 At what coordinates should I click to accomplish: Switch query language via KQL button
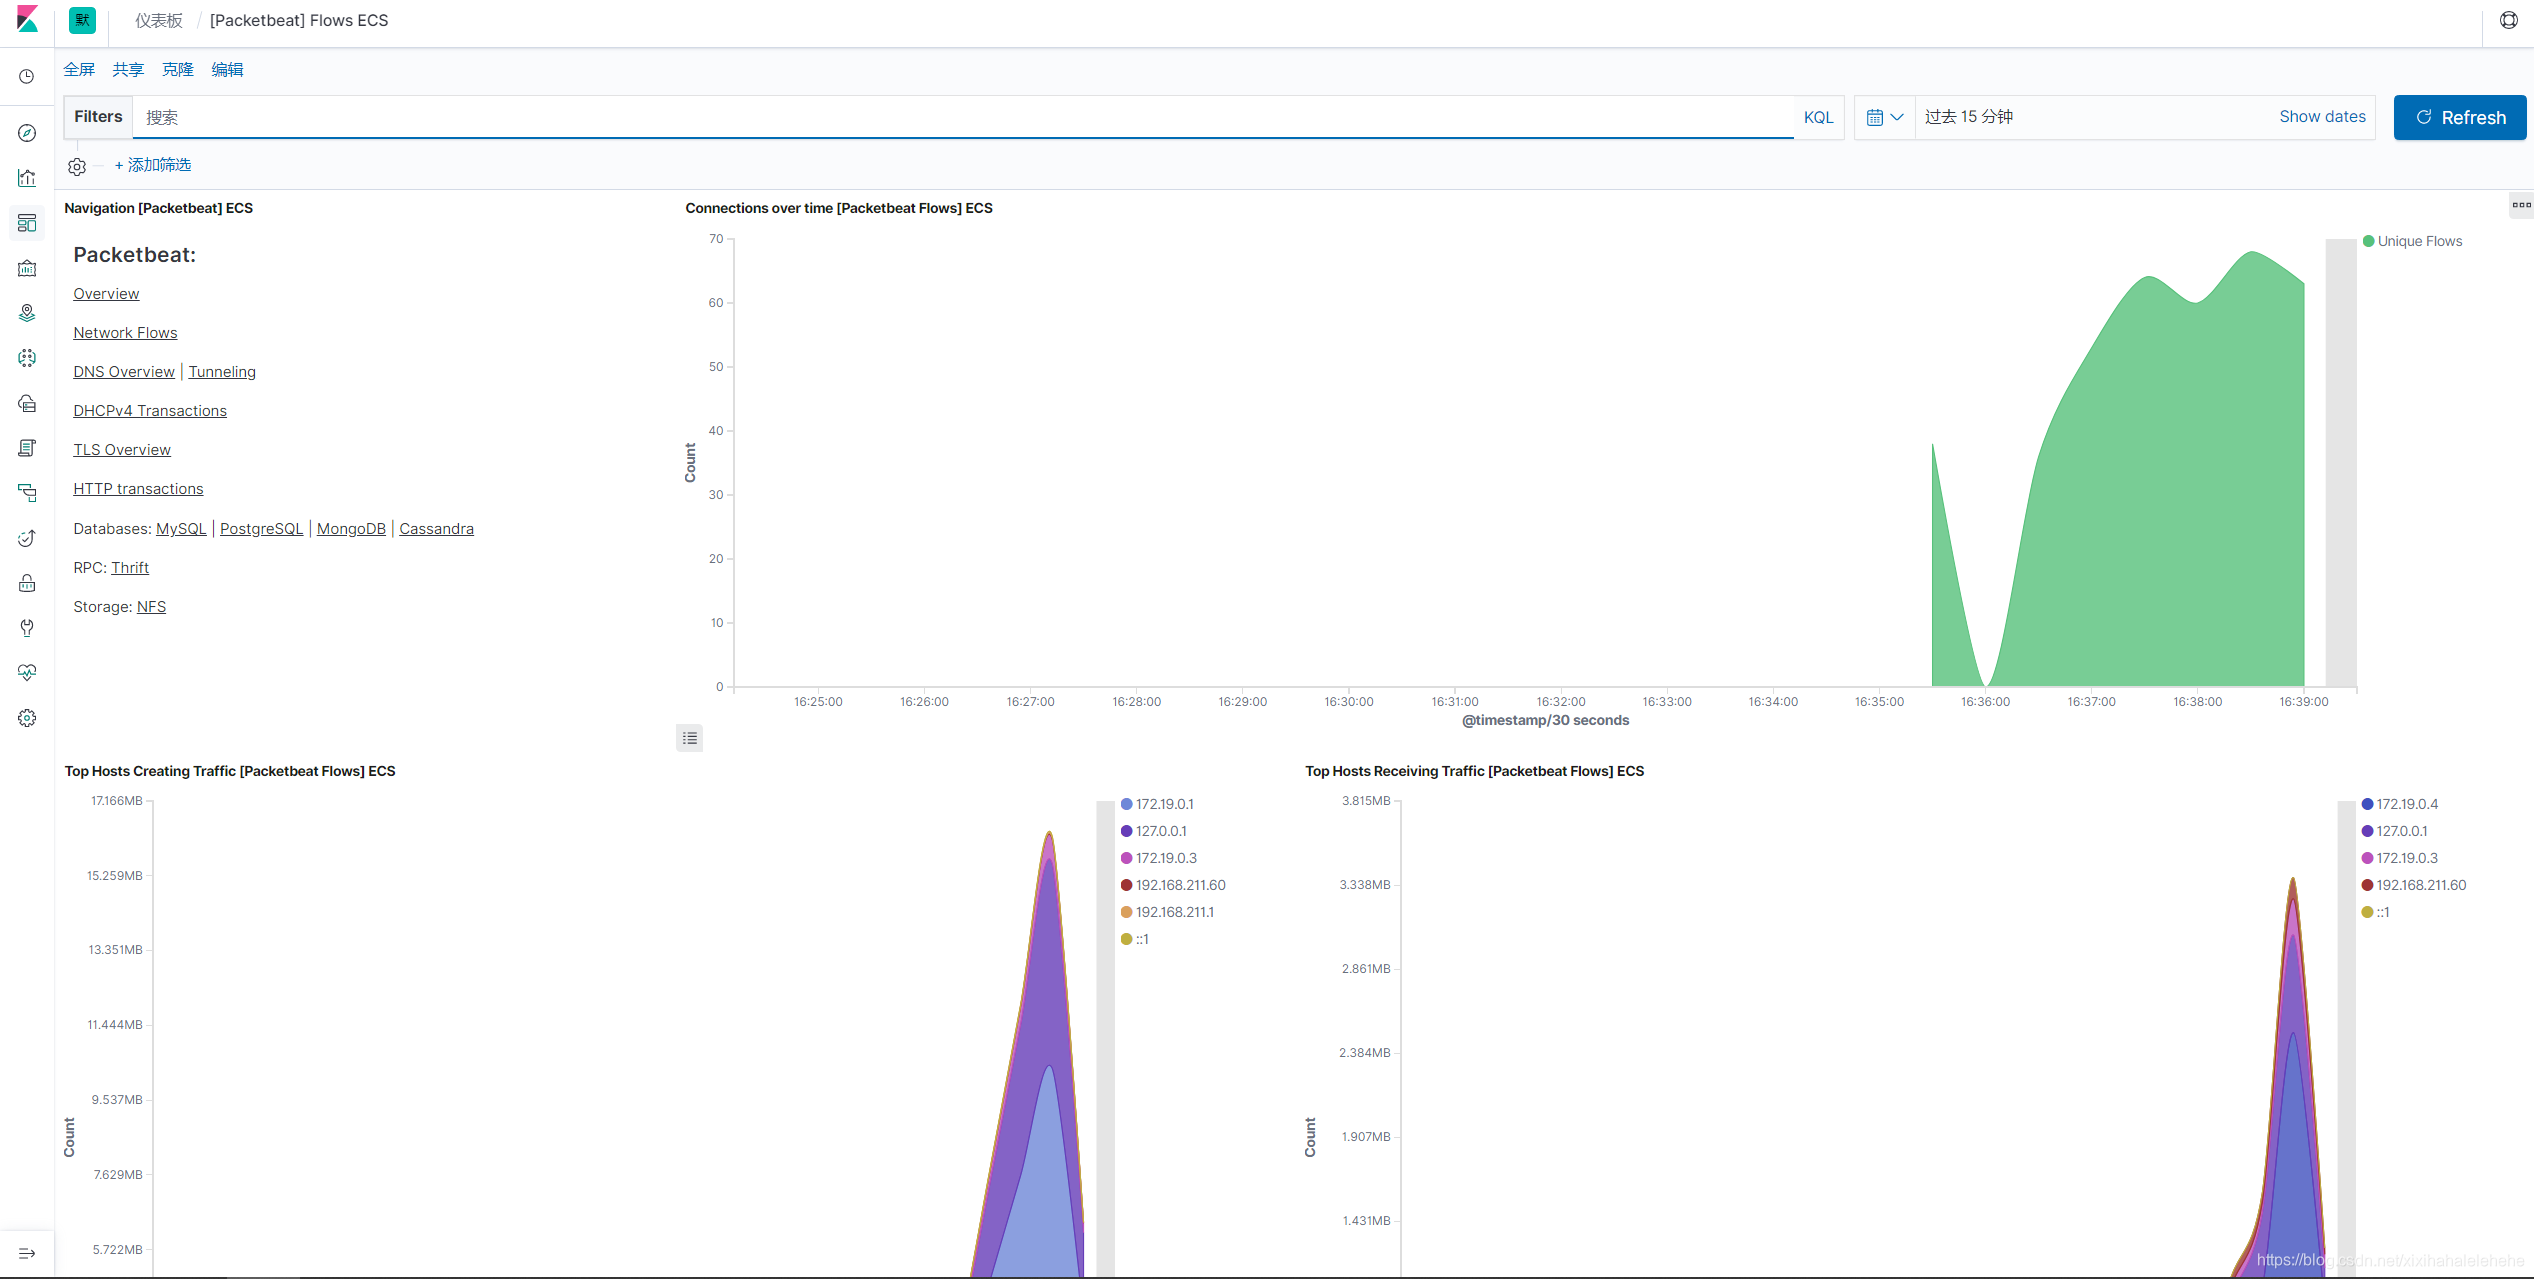tap(1818, 117)
